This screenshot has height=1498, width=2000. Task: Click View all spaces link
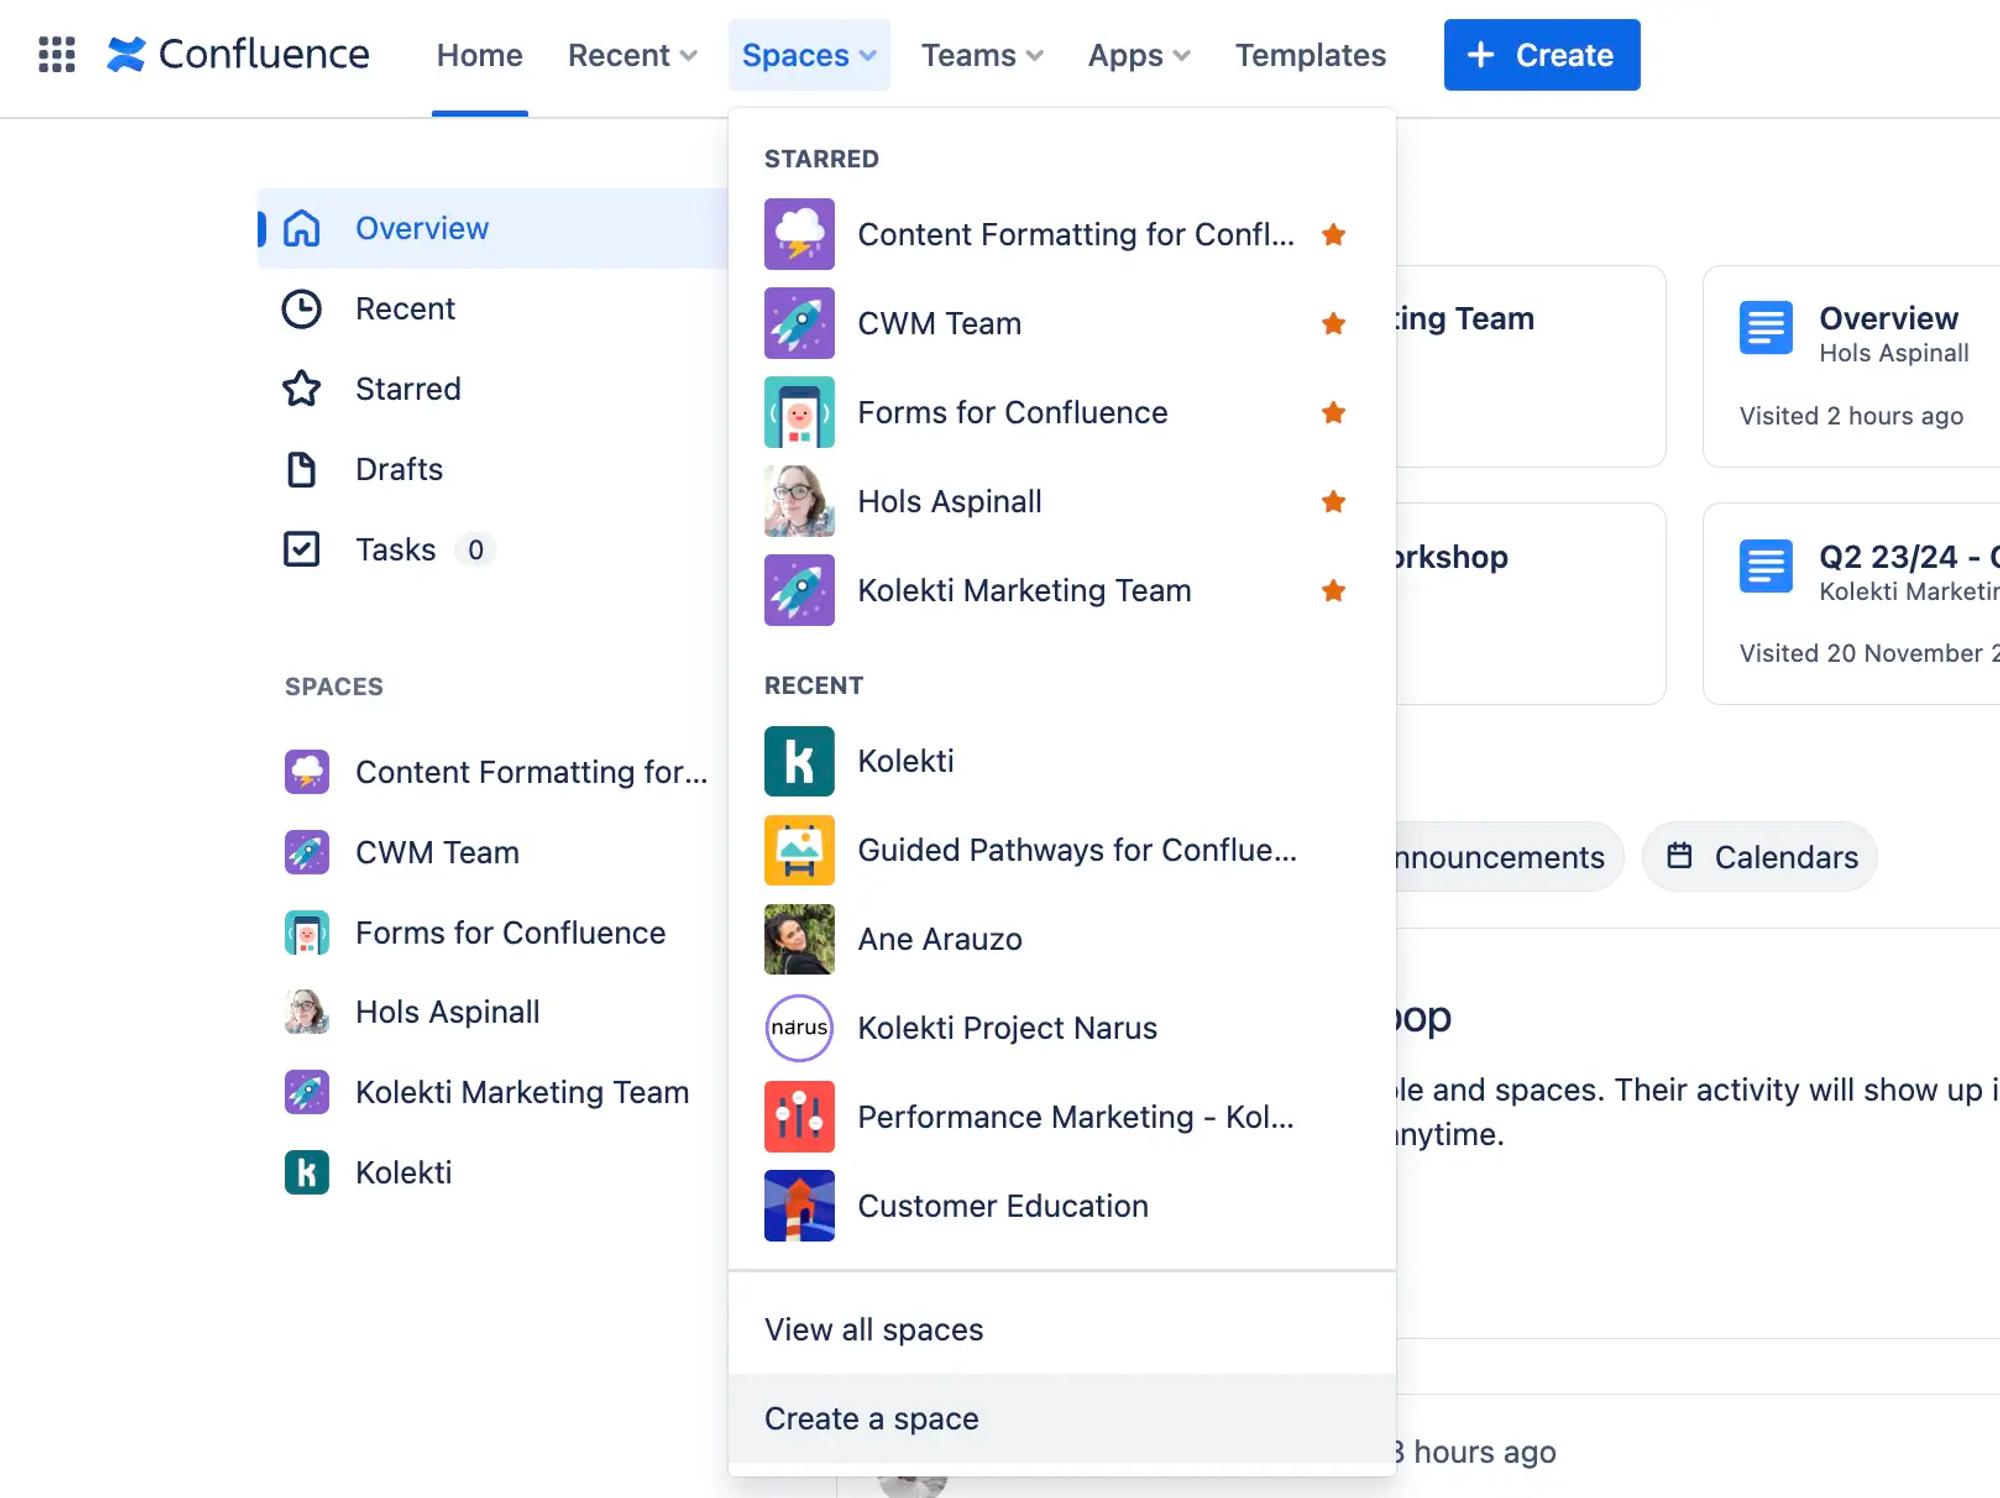pos(873,1328)
